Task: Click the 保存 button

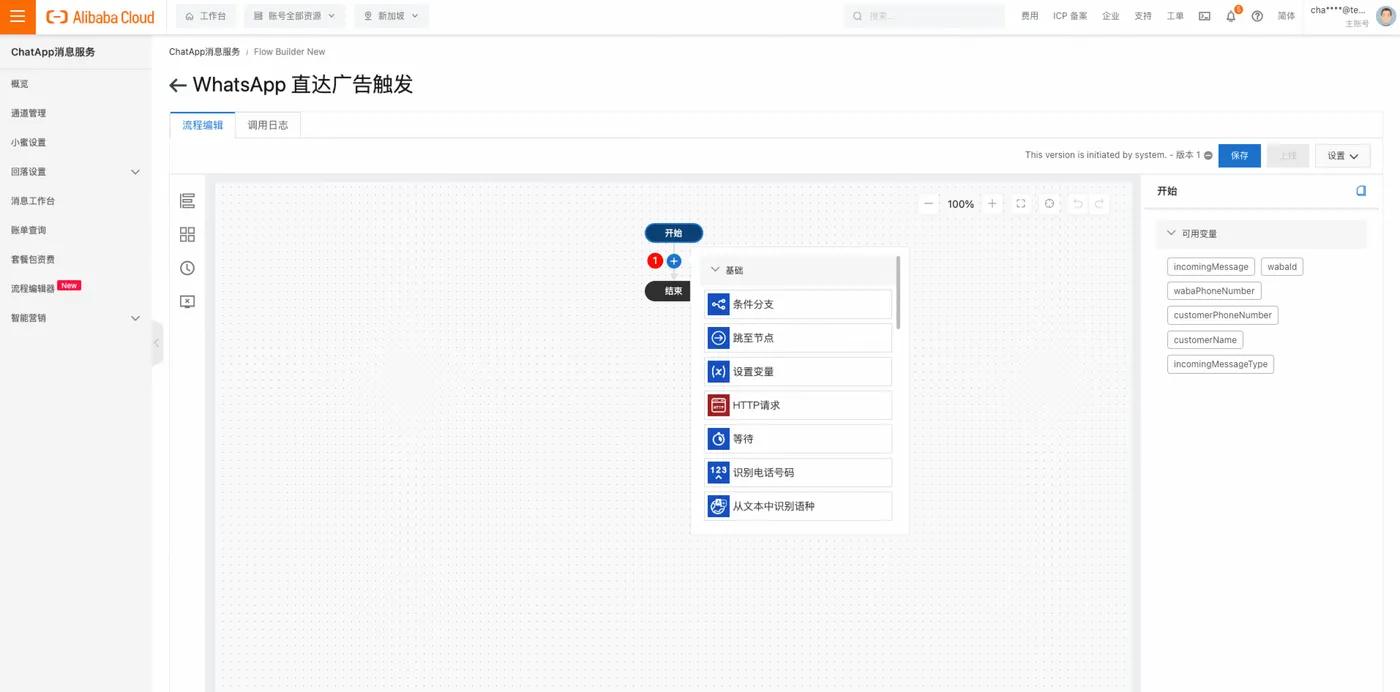Action: [1239, 156]
